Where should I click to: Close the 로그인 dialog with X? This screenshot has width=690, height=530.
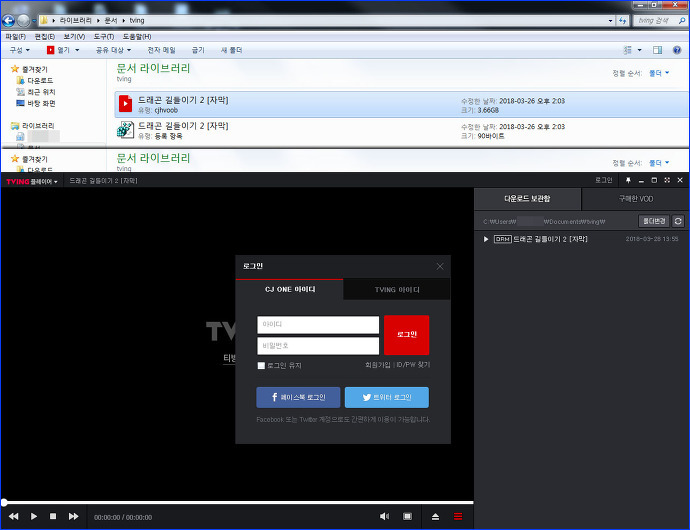[x=440, y=266]
